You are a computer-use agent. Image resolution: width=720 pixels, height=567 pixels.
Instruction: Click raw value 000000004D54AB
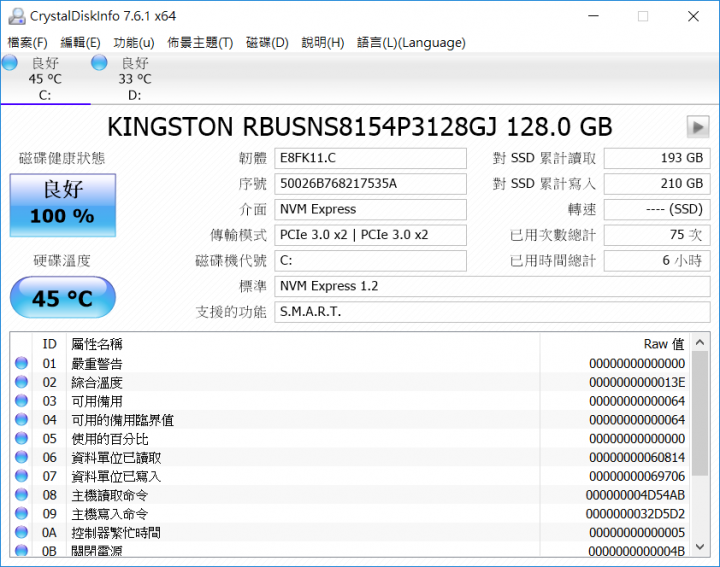click(635, 495)
